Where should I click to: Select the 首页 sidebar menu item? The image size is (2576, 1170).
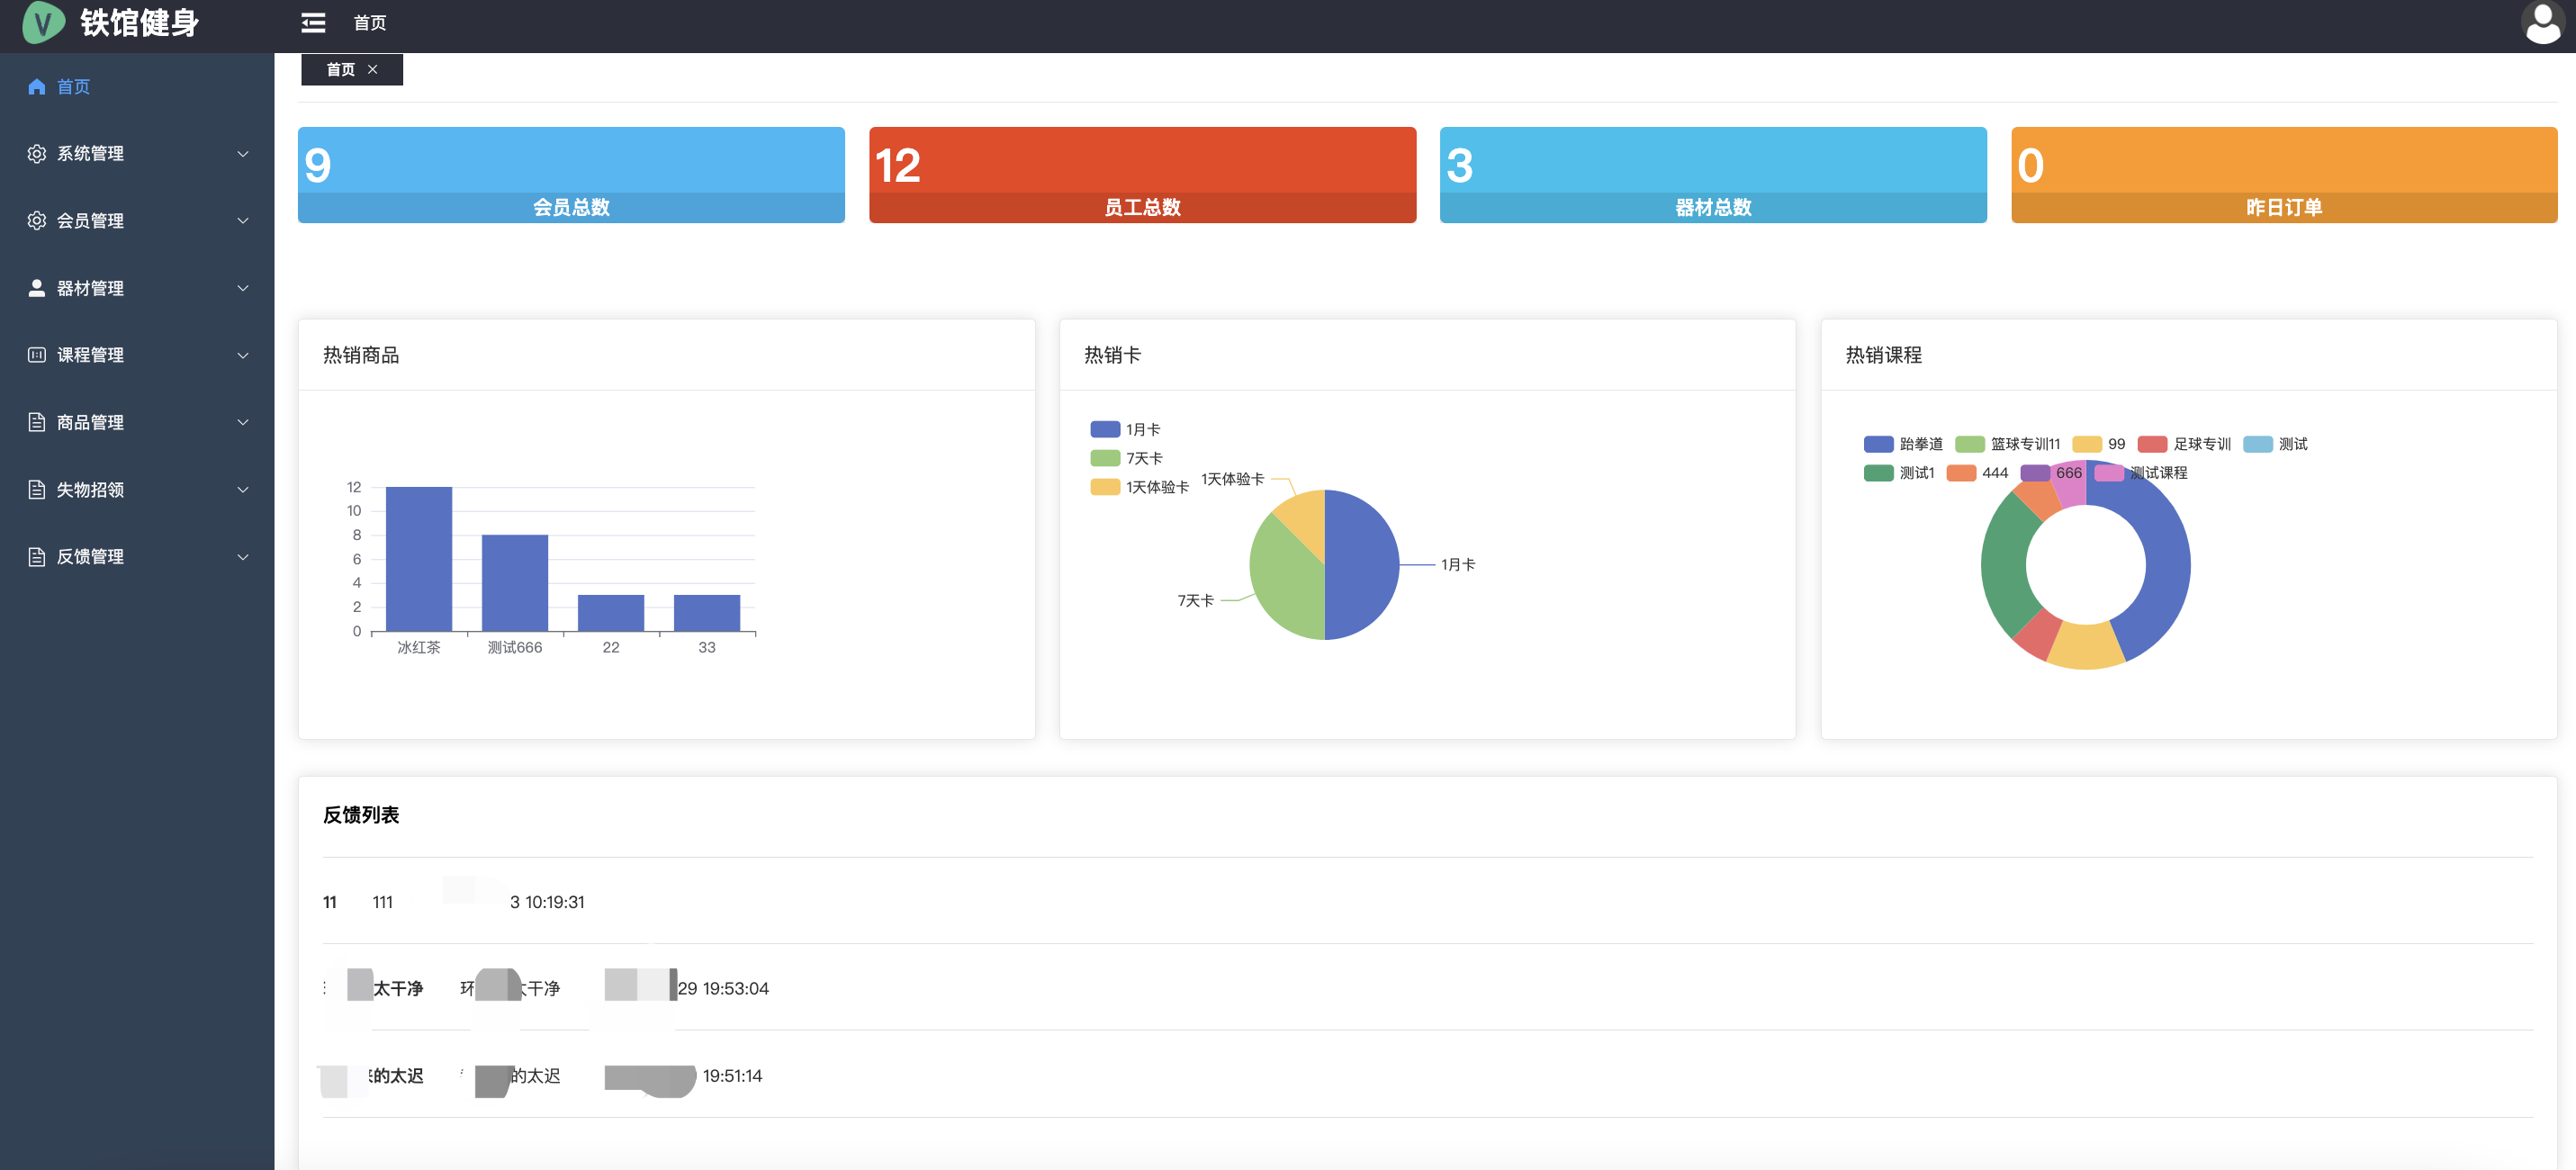coord(73,87)
